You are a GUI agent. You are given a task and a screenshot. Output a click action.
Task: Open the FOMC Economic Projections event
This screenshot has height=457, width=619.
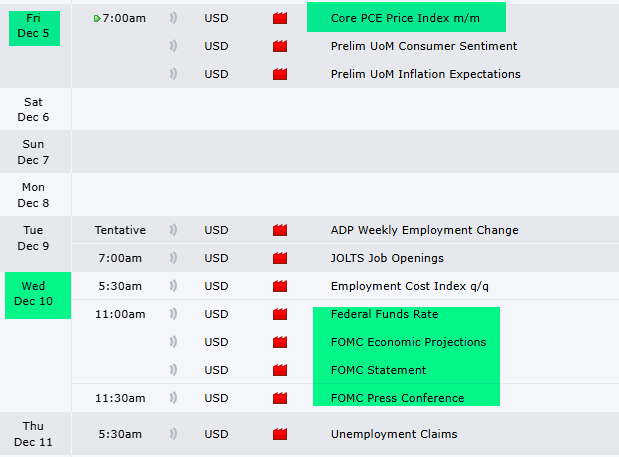coord(408,342)
